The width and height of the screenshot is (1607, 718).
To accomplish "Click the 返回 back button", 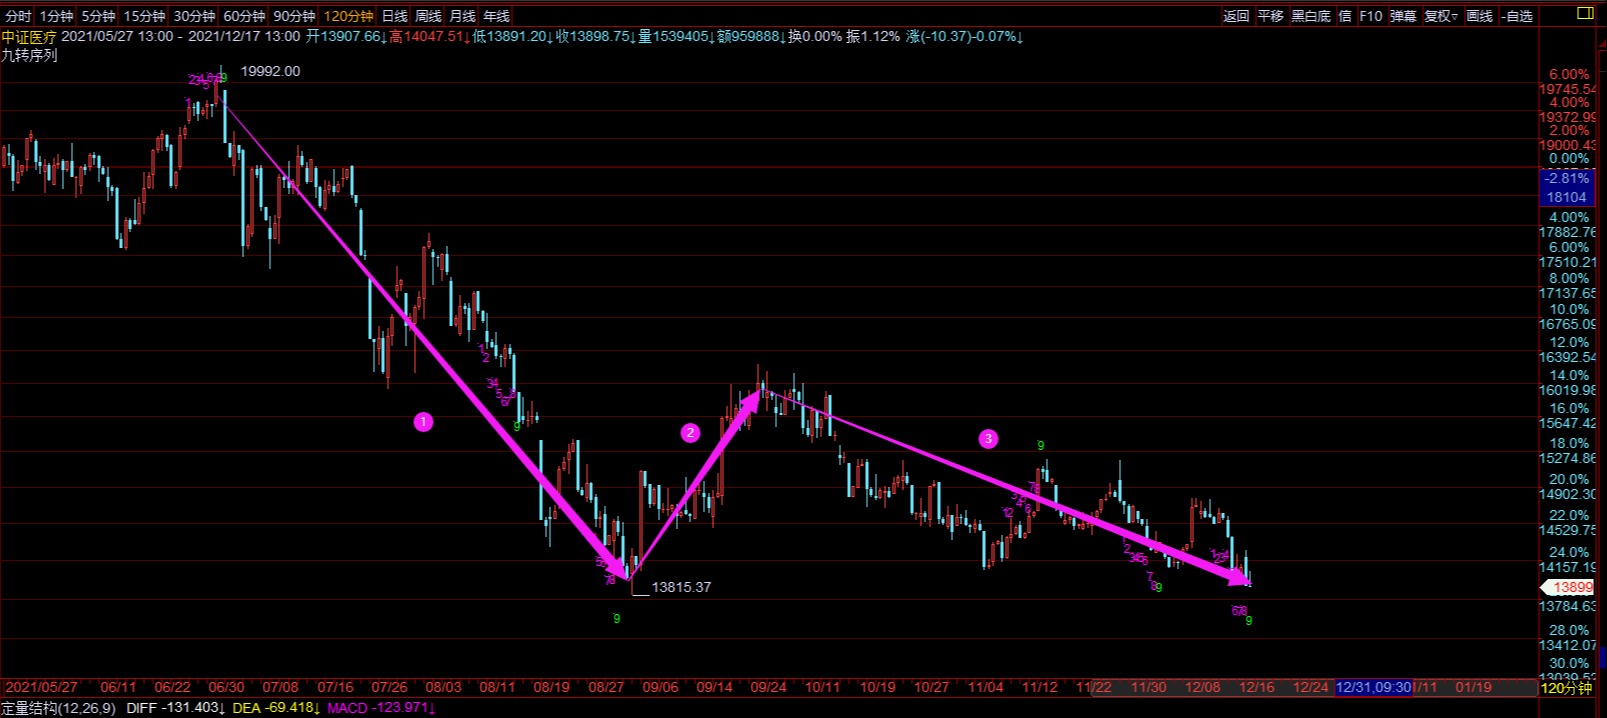I will click(1236, 16).
